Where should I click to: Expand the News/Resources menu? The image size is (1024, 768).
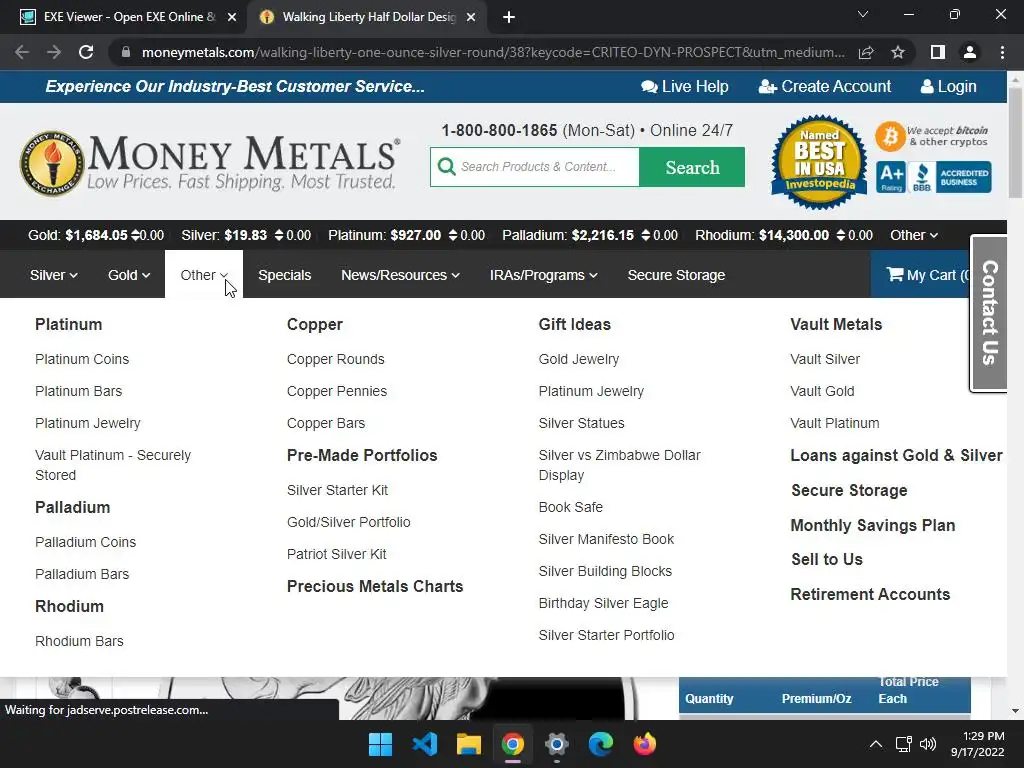[x=400, y=275]
